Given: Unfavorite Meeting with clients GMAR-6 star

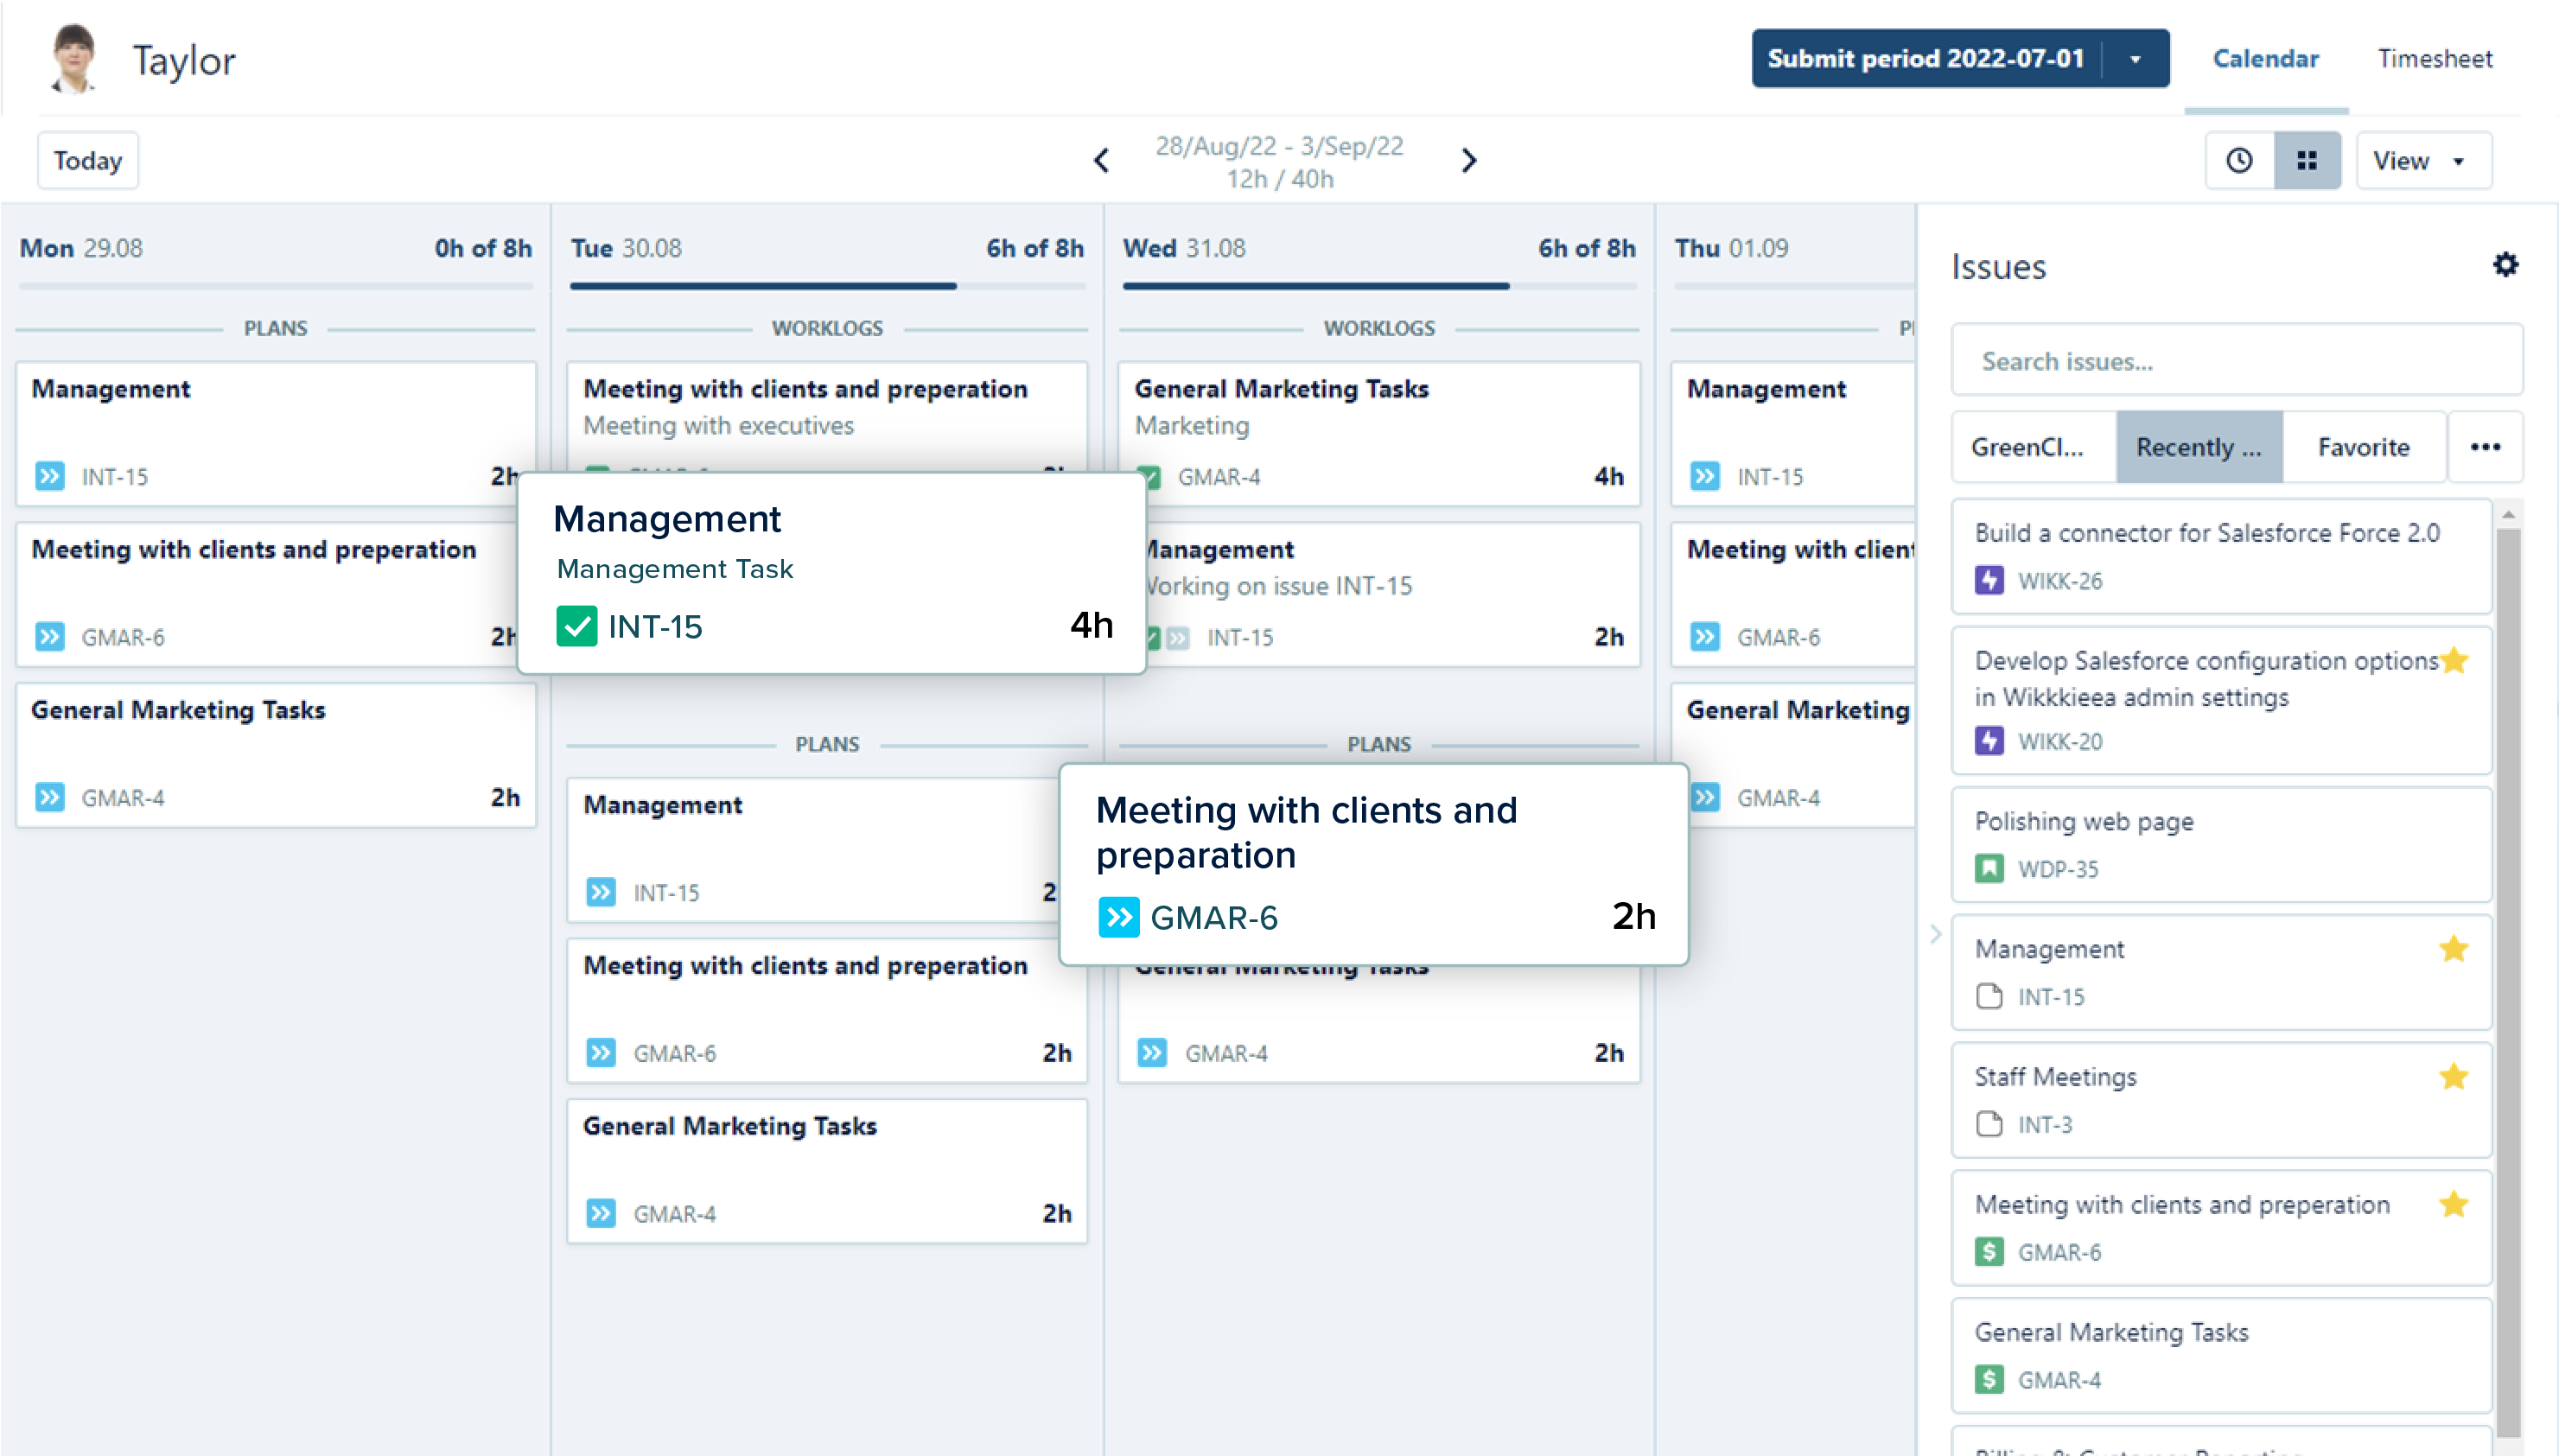Looking at the screenshot, I should 2453,1204.
